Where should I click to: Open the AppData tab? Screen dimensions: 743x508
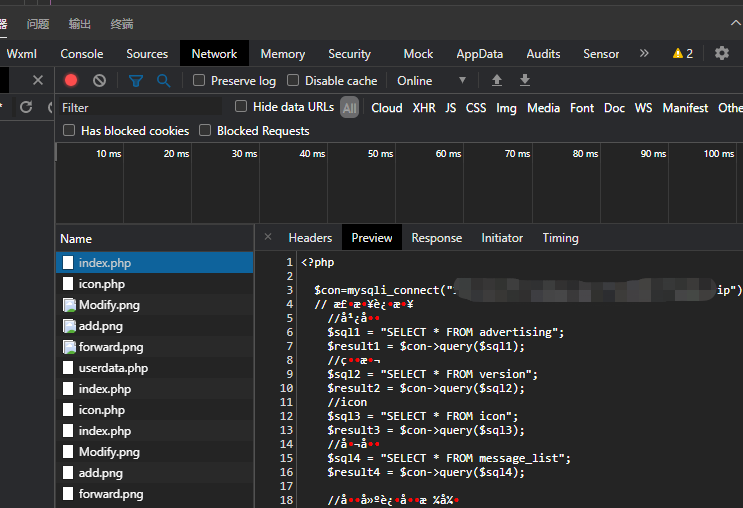[480, 54]
